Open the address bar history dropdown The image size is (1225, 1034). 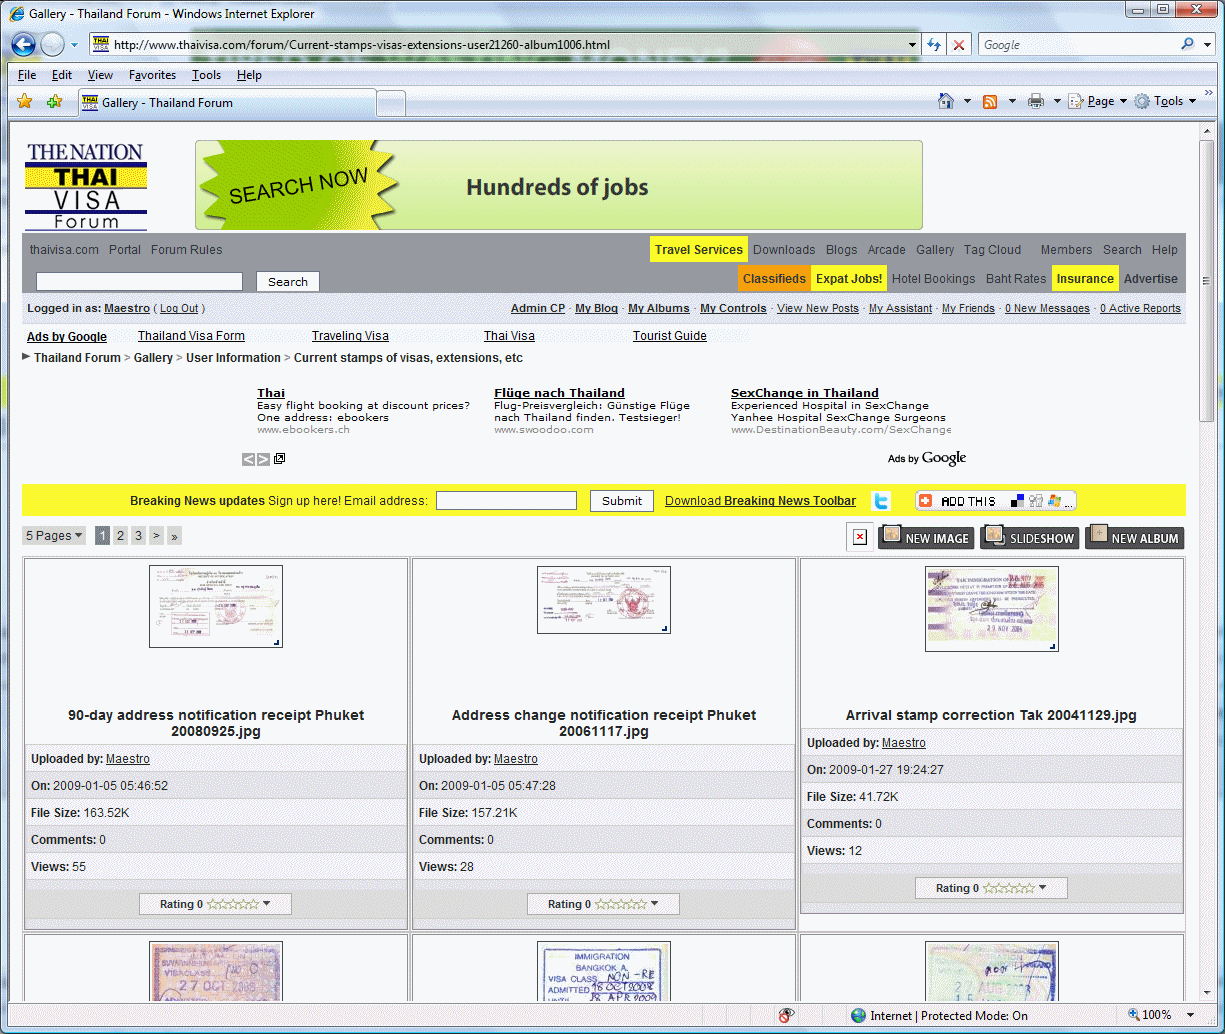[x=912, y=45]
